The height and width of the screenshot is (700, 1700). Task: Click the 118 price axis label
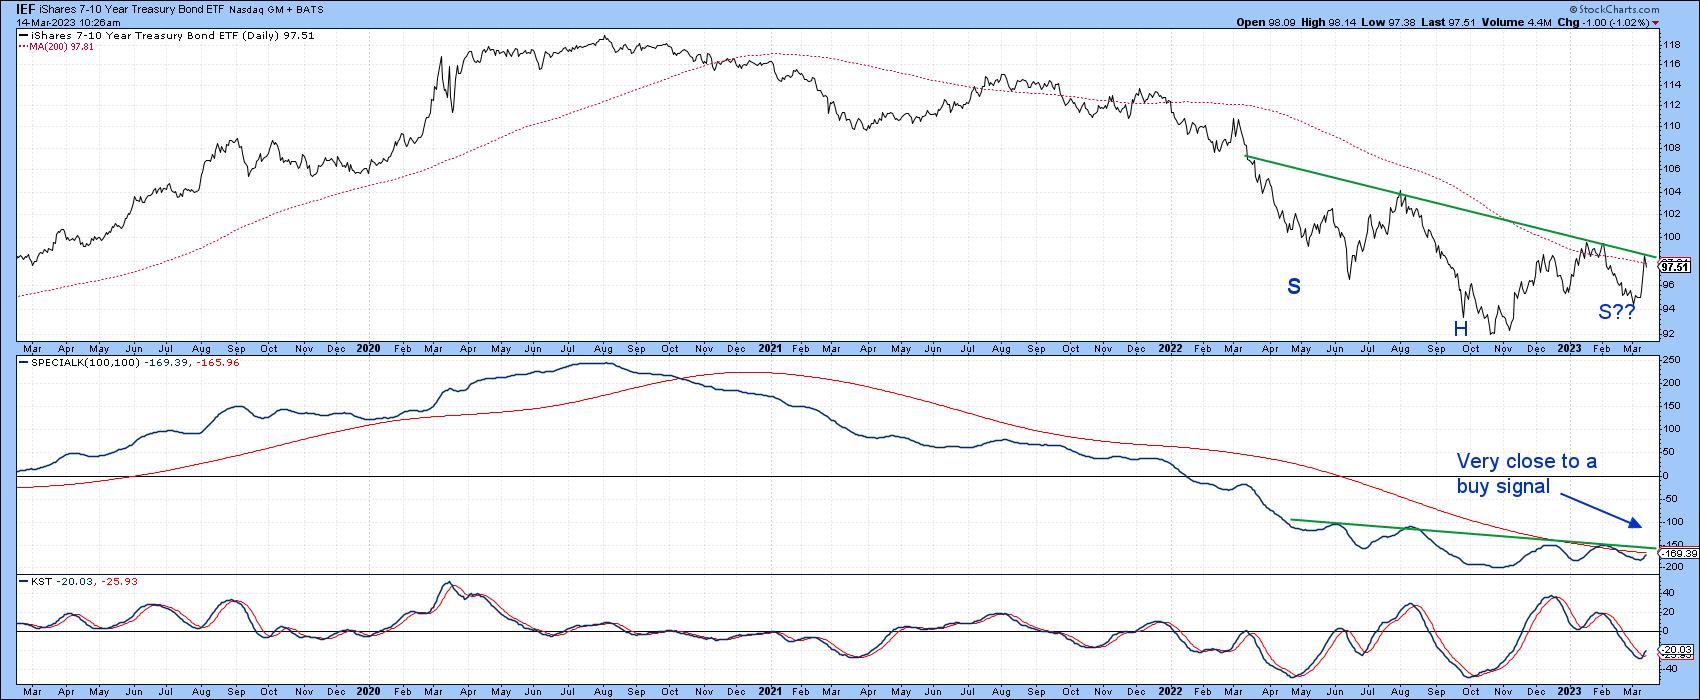(x=1670, y=46)
